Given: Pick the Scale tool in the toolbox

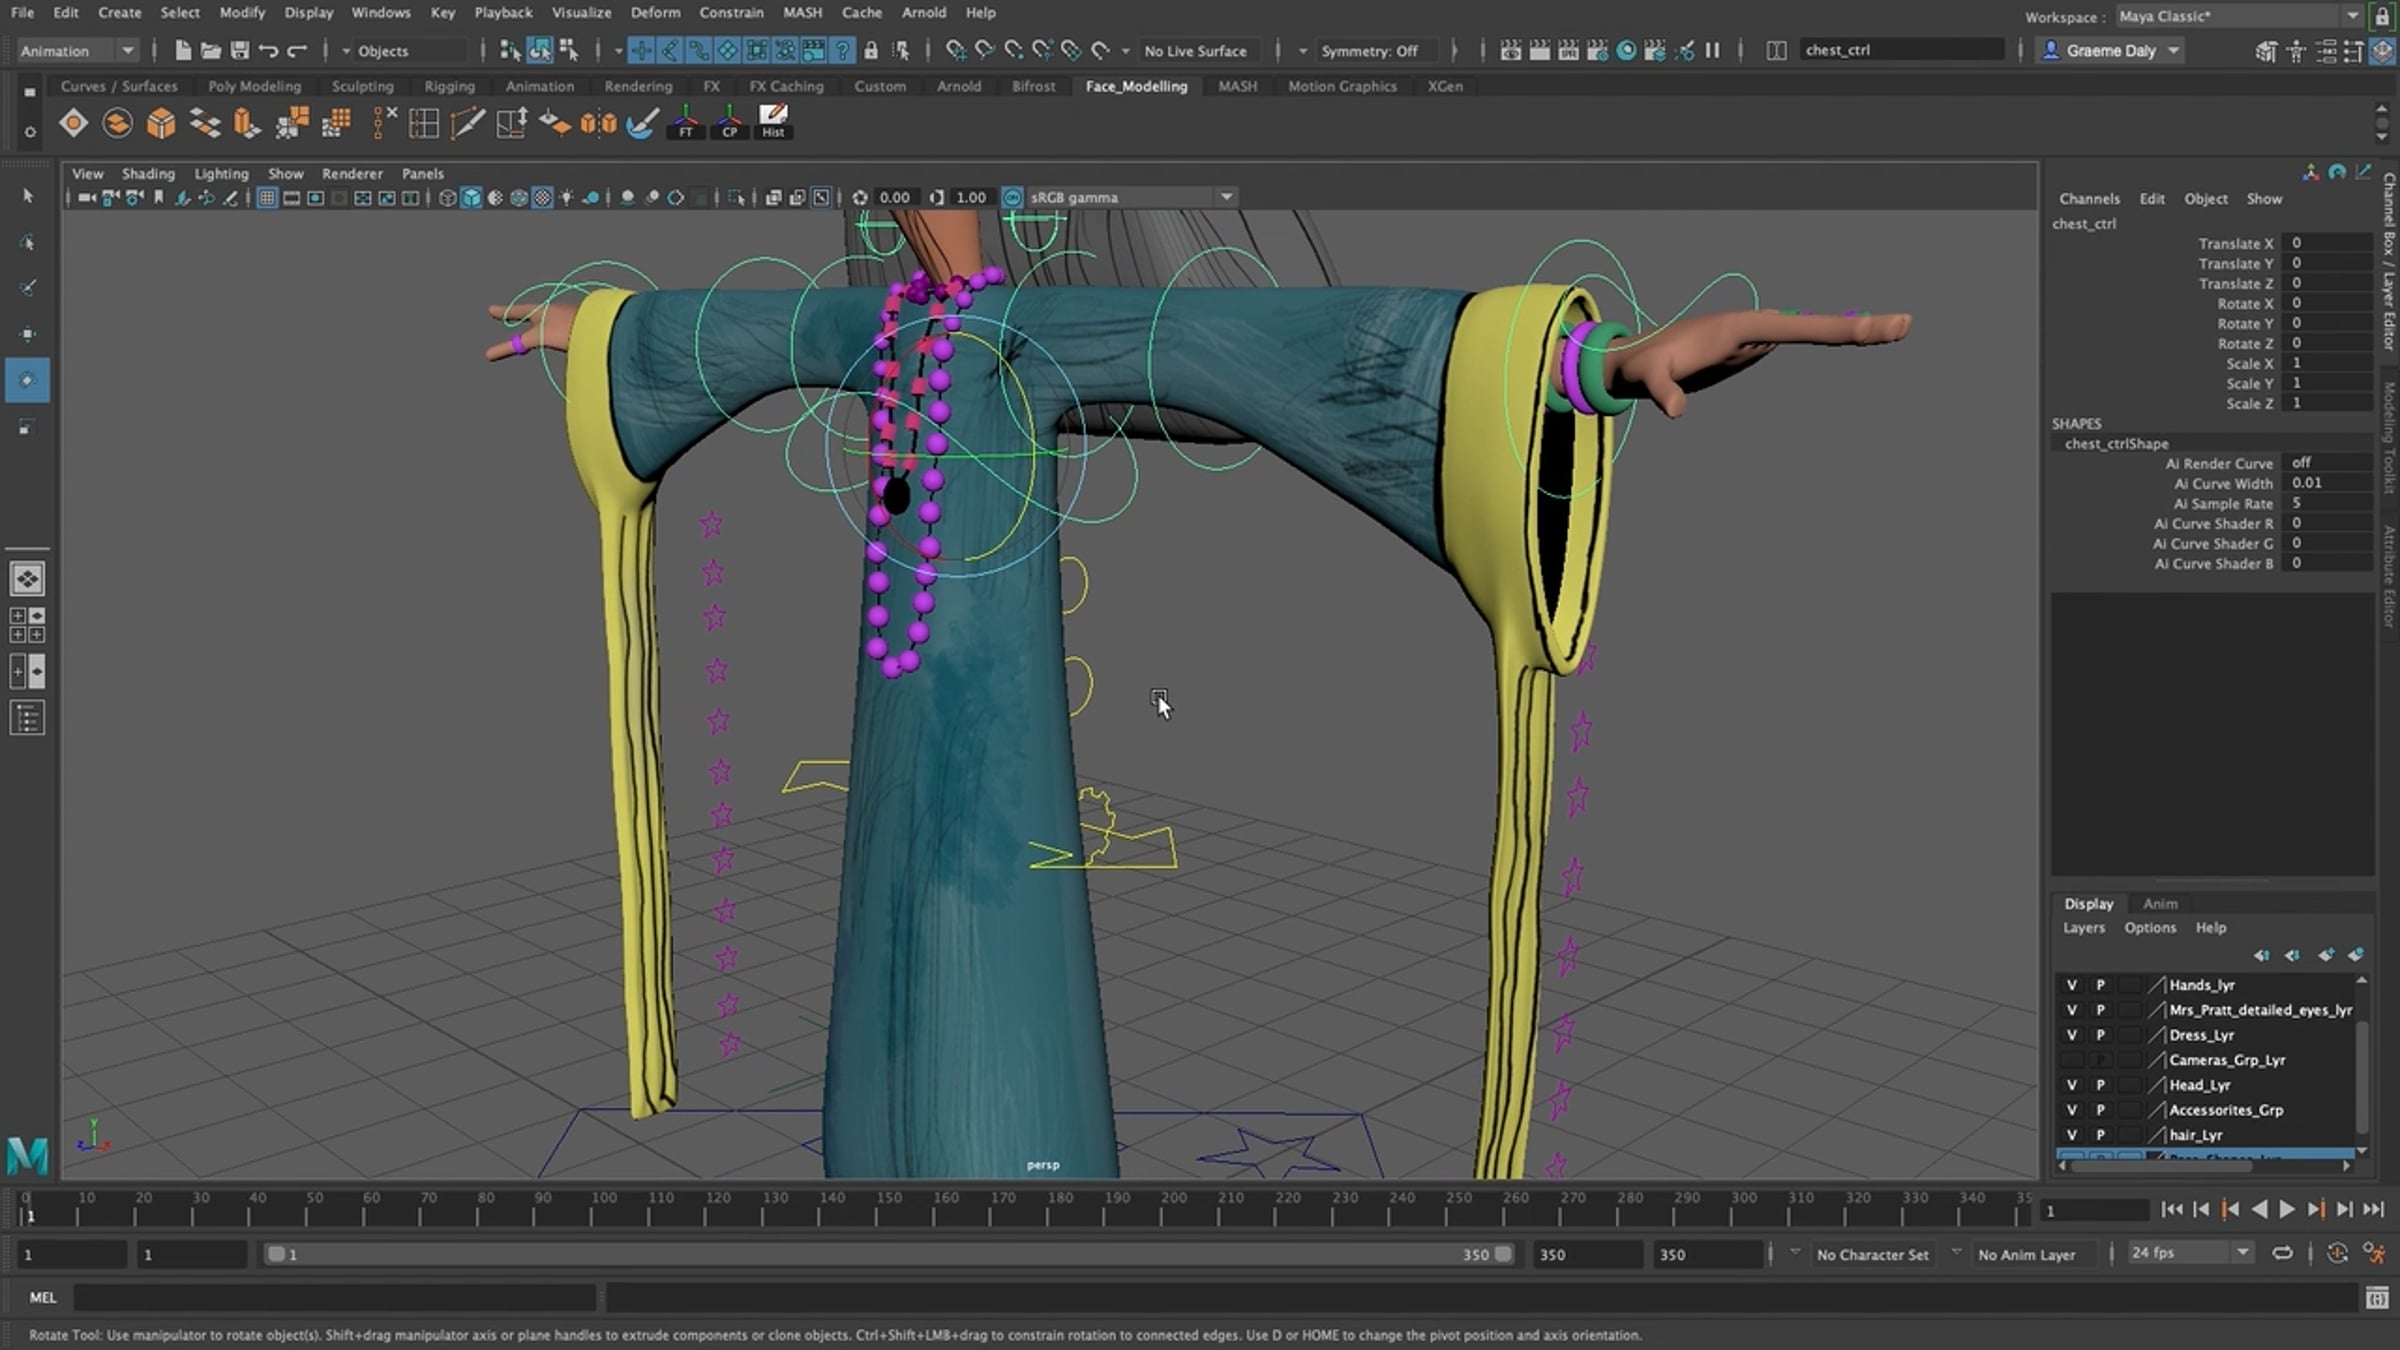Looking at the screenshot, I should tap(27, 427).
